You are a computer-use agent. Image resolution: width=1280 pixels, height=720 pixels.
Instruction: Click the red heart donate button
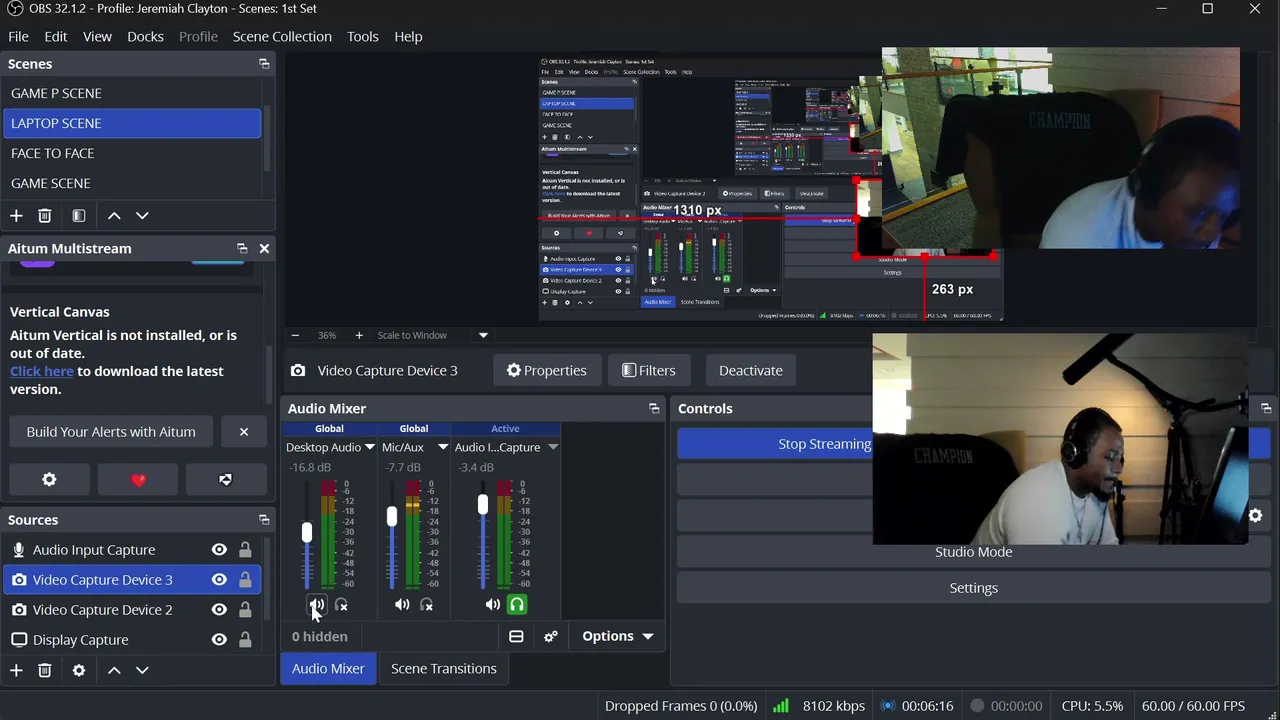[138, 479]
